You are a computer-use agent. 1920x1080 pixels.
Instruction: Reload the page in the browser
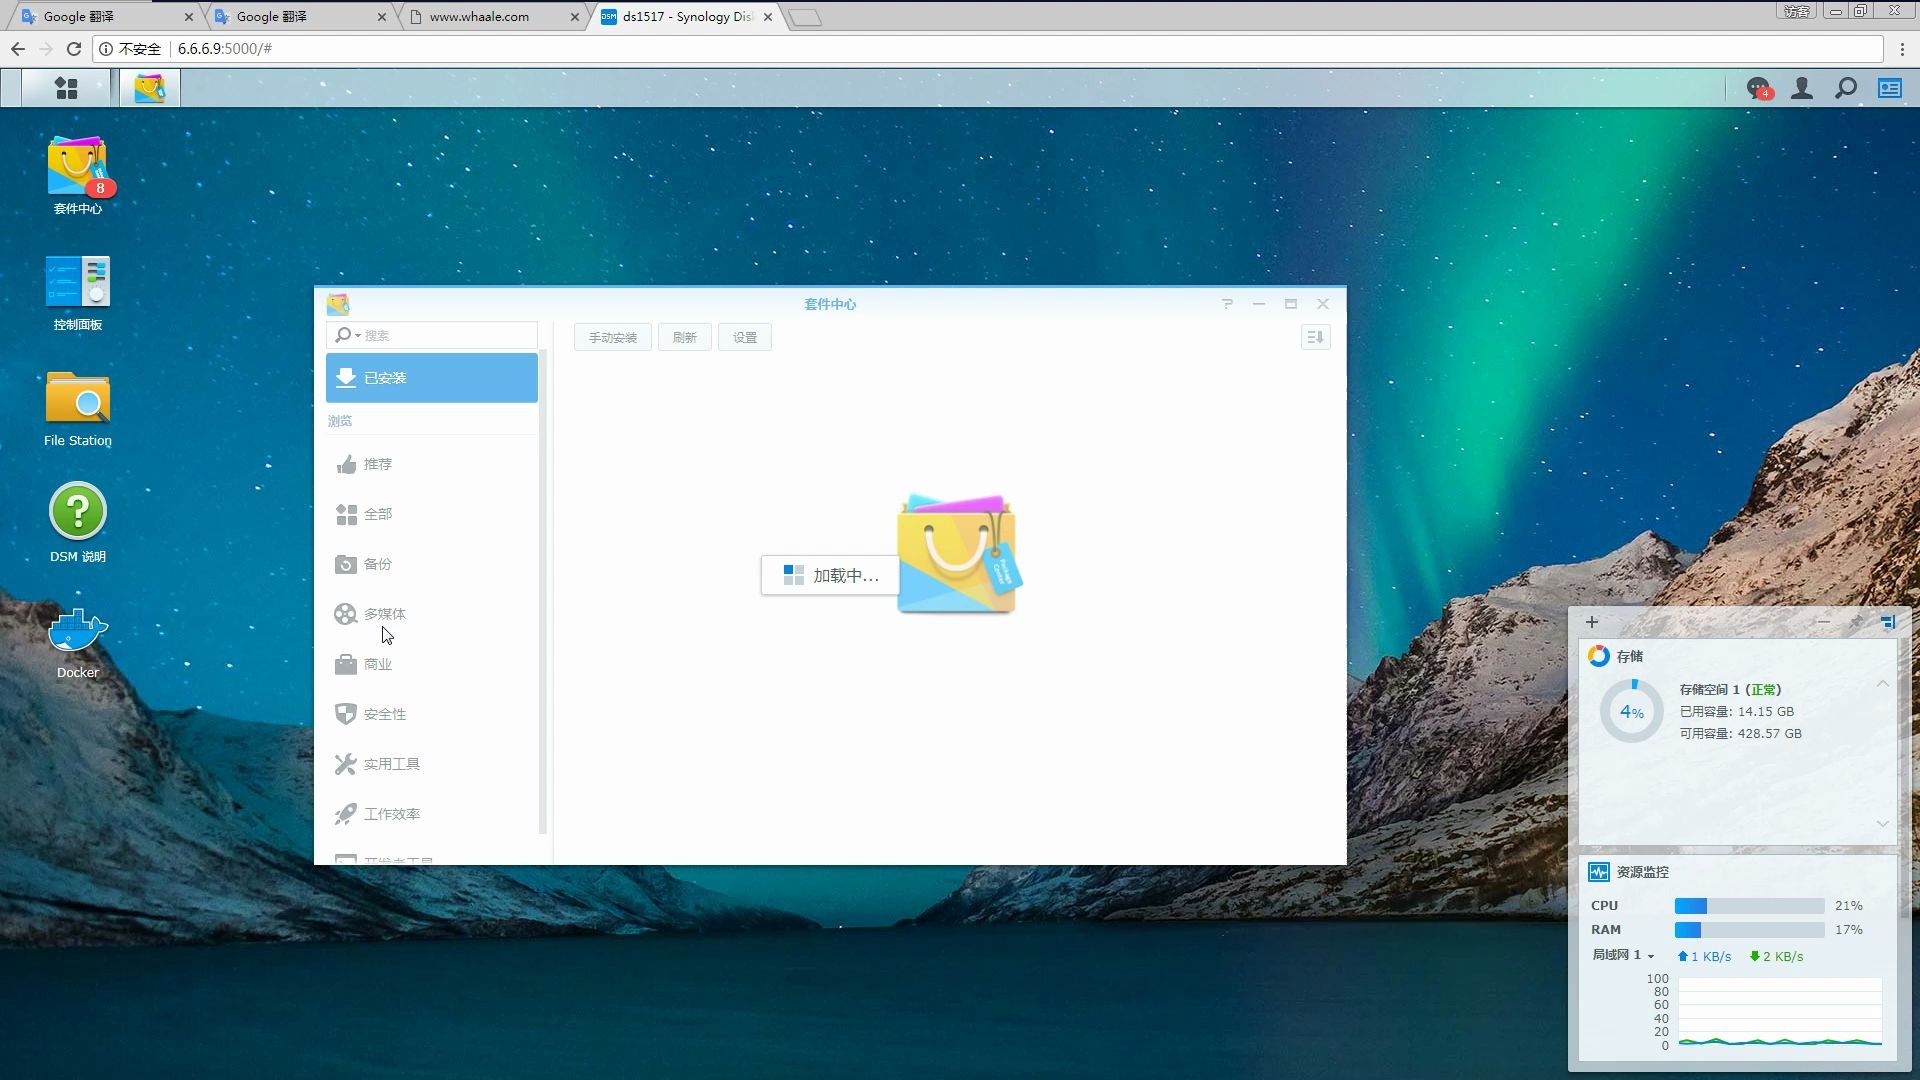pyautogui.click(x=74, y=48)
